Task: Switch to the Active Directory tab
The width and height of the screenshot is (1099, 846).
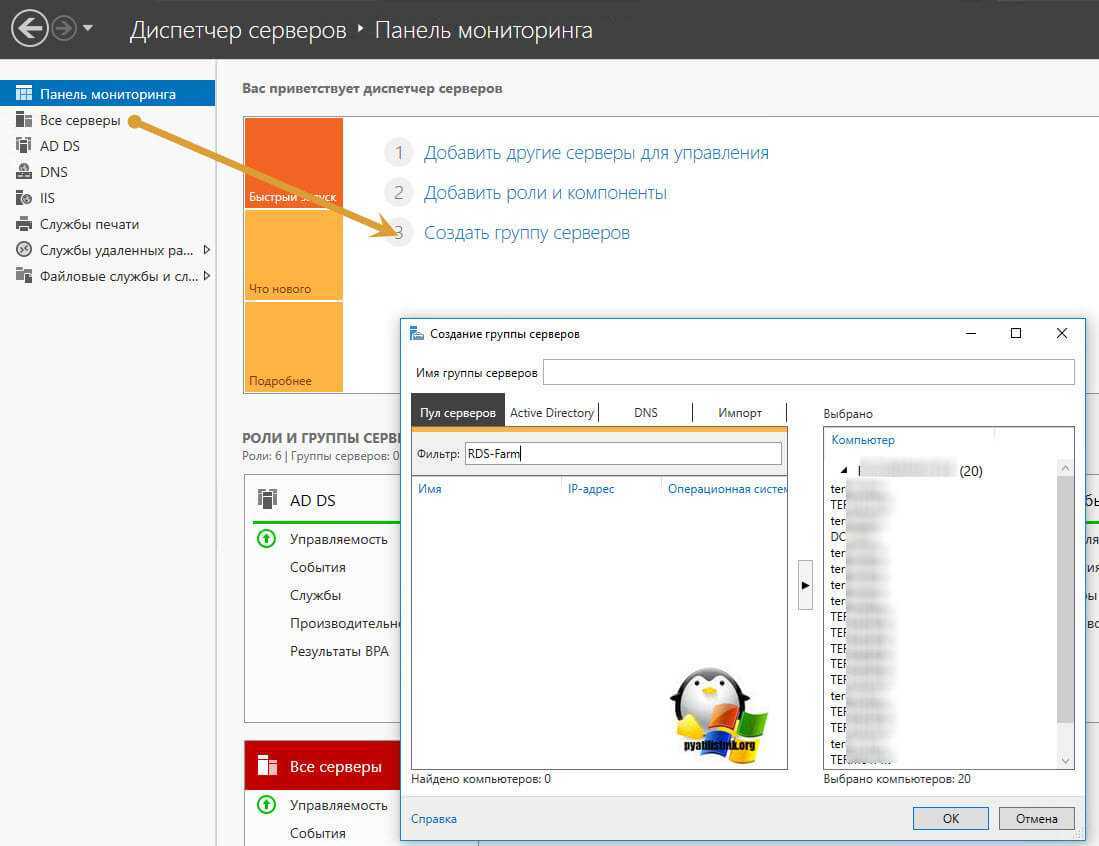Action: (552, 412)
